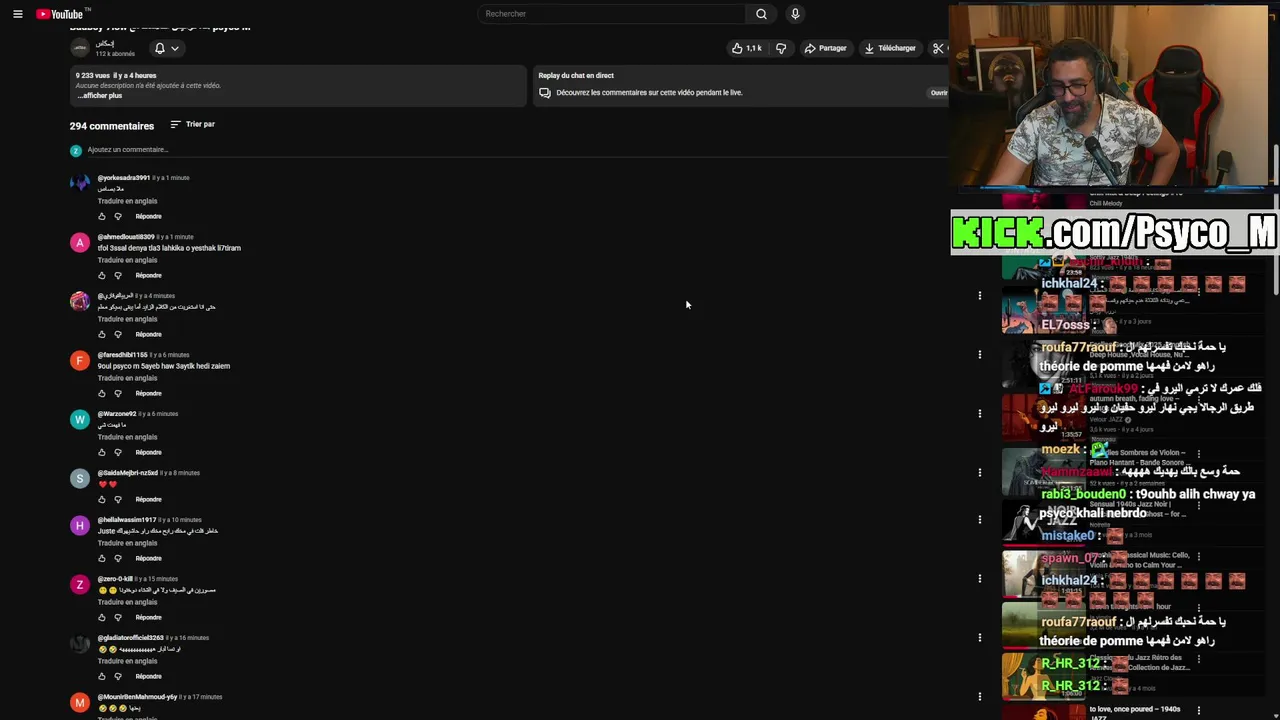1280x720 pixels.
Task: Expand description with ...afficher plus
Action: (100, 96)
